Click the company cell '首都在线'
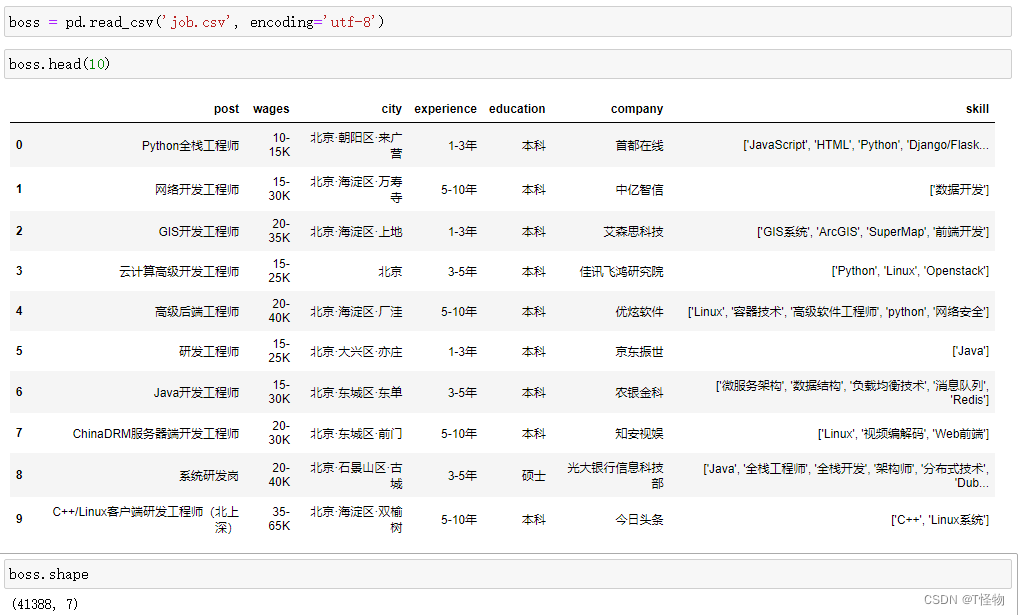 639,146
